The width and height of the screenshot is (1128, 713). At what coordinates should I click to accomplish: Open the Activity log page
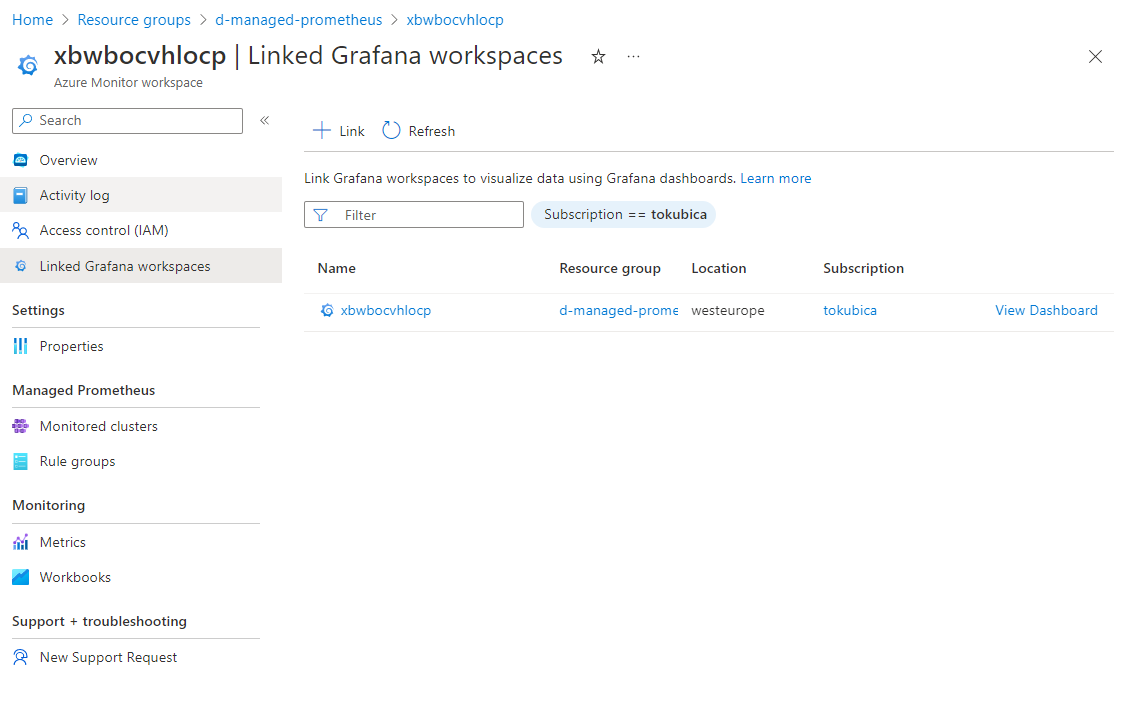[74, 195]
